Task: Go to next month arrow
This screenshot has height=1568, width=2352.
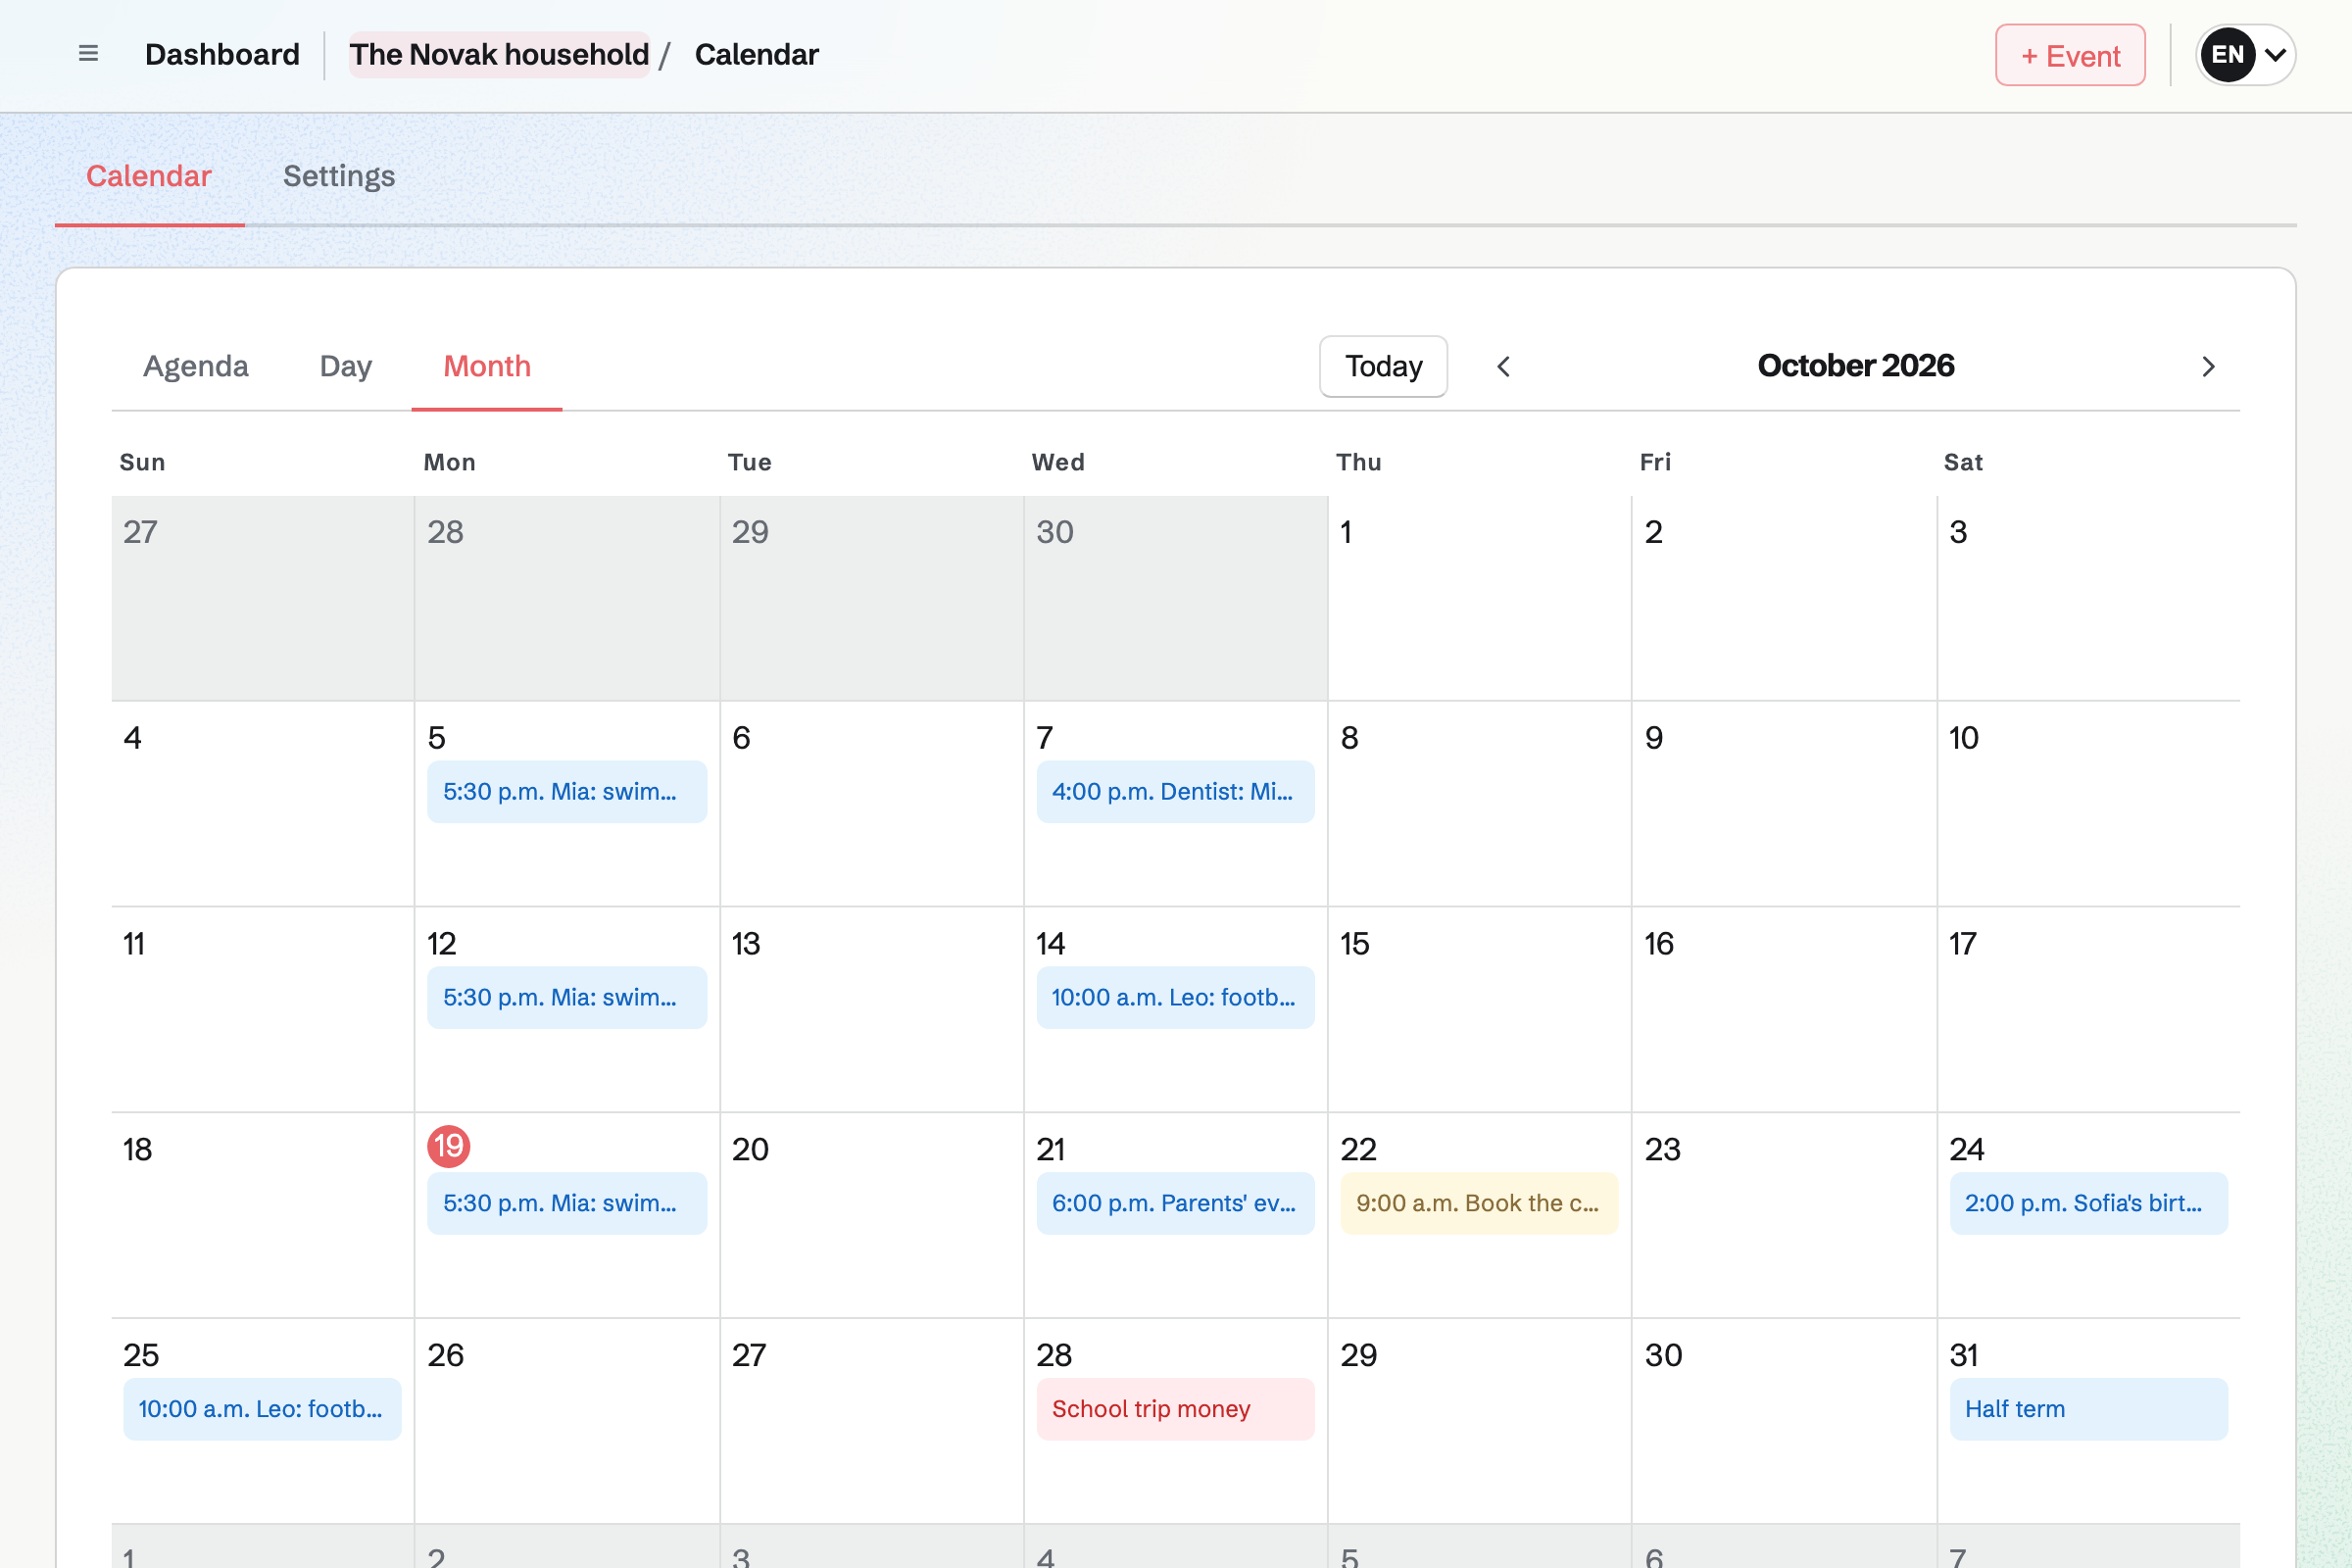Action: (x=2208, y=367)
